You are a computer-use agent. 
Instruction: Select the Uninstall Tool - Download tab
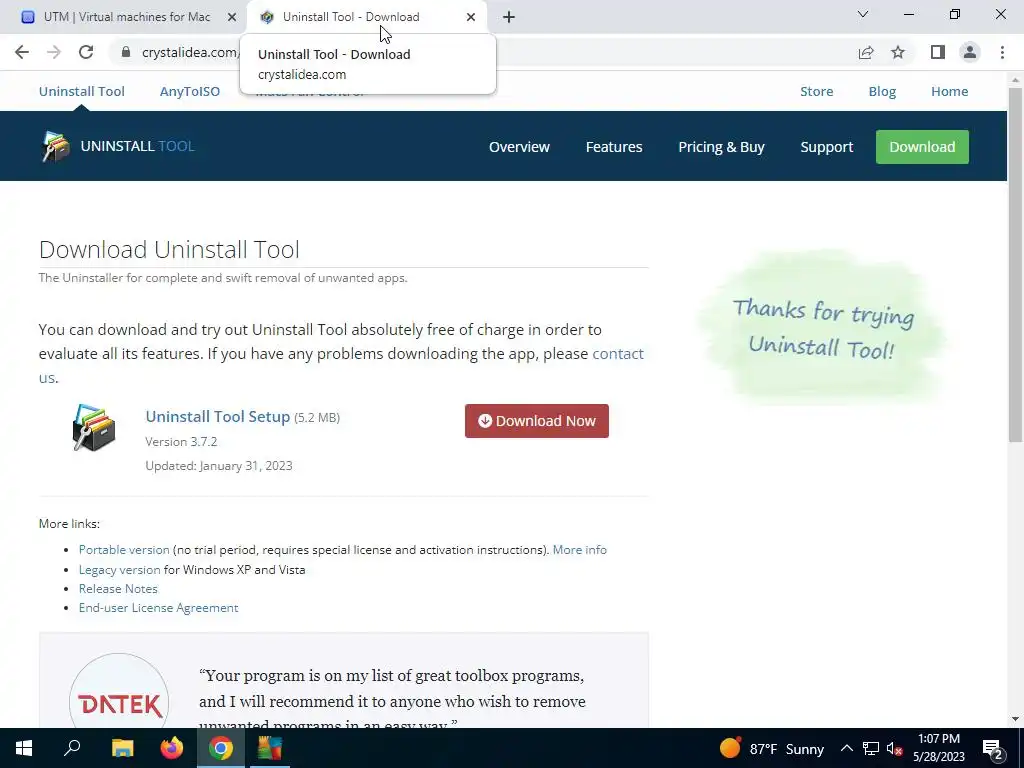click(x=368, y=17)
